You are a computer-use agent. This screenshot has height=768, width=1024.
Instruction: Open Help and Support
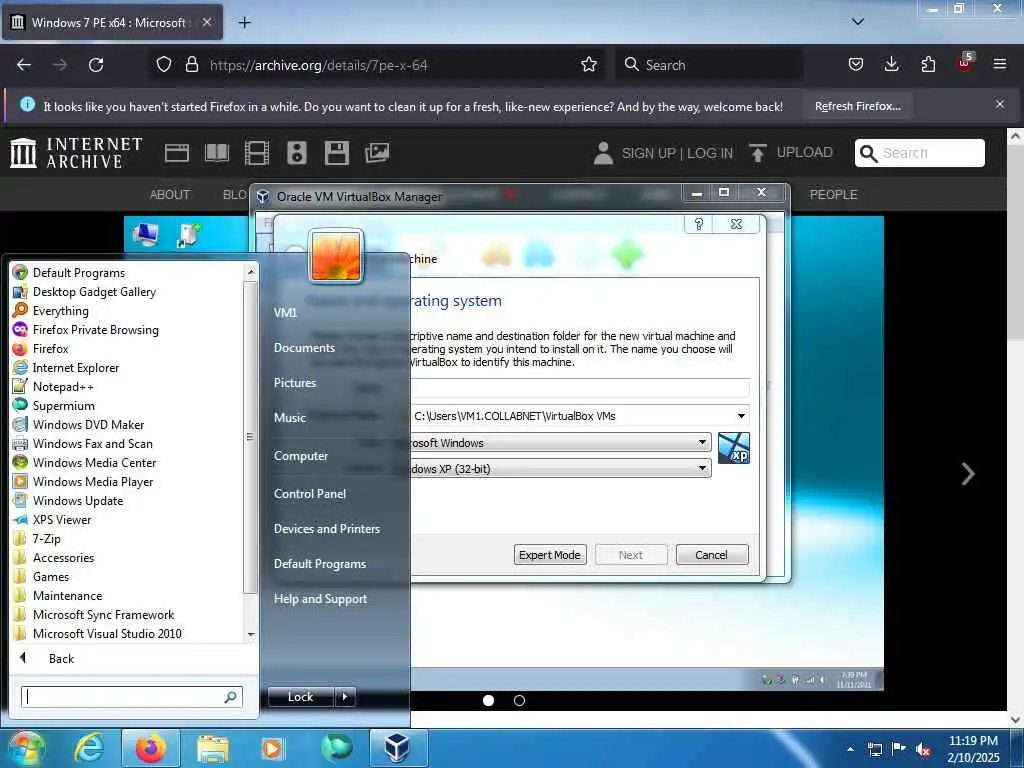coord(320,599)
